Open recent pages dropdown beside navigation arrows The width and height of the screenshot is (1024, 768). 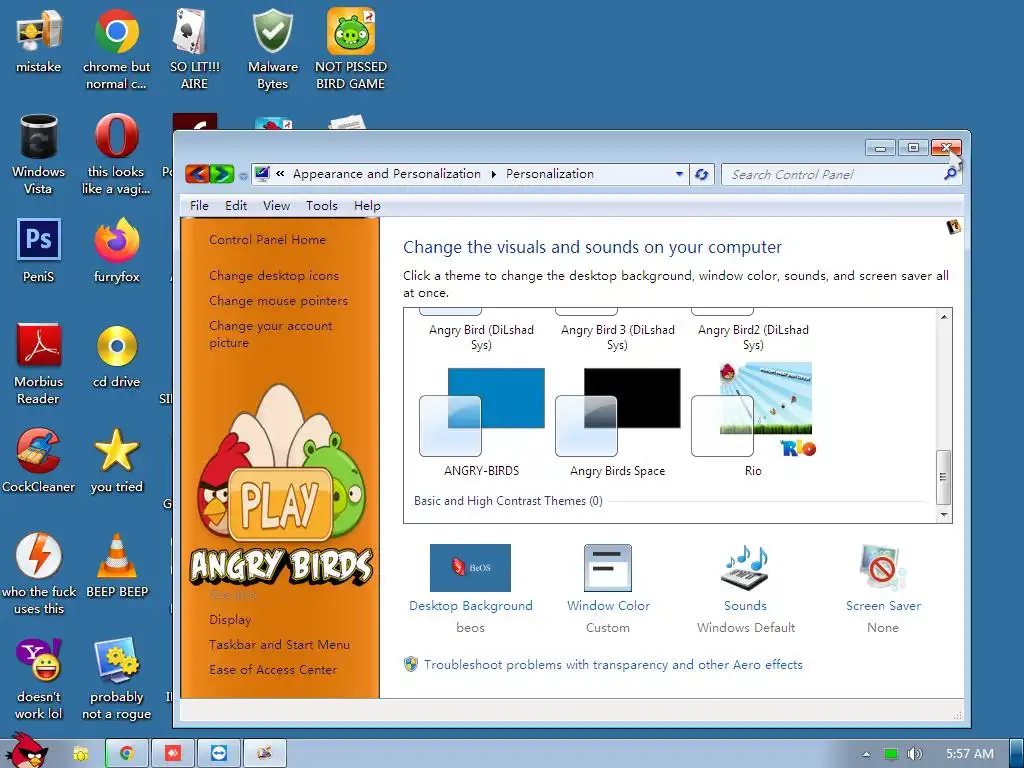pos(243,176)
